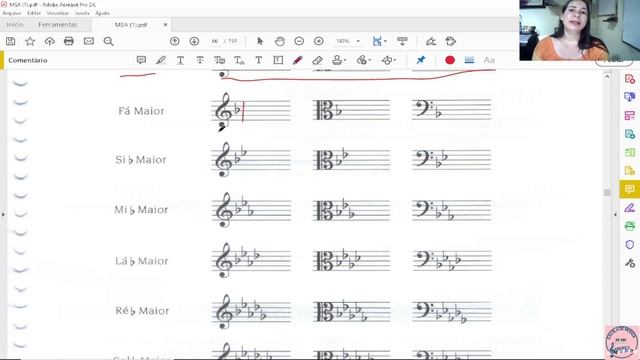The height and width of the screenshot is (360, 640).
Task: Choose the arrow selection tool
Action: pos(260,41)
